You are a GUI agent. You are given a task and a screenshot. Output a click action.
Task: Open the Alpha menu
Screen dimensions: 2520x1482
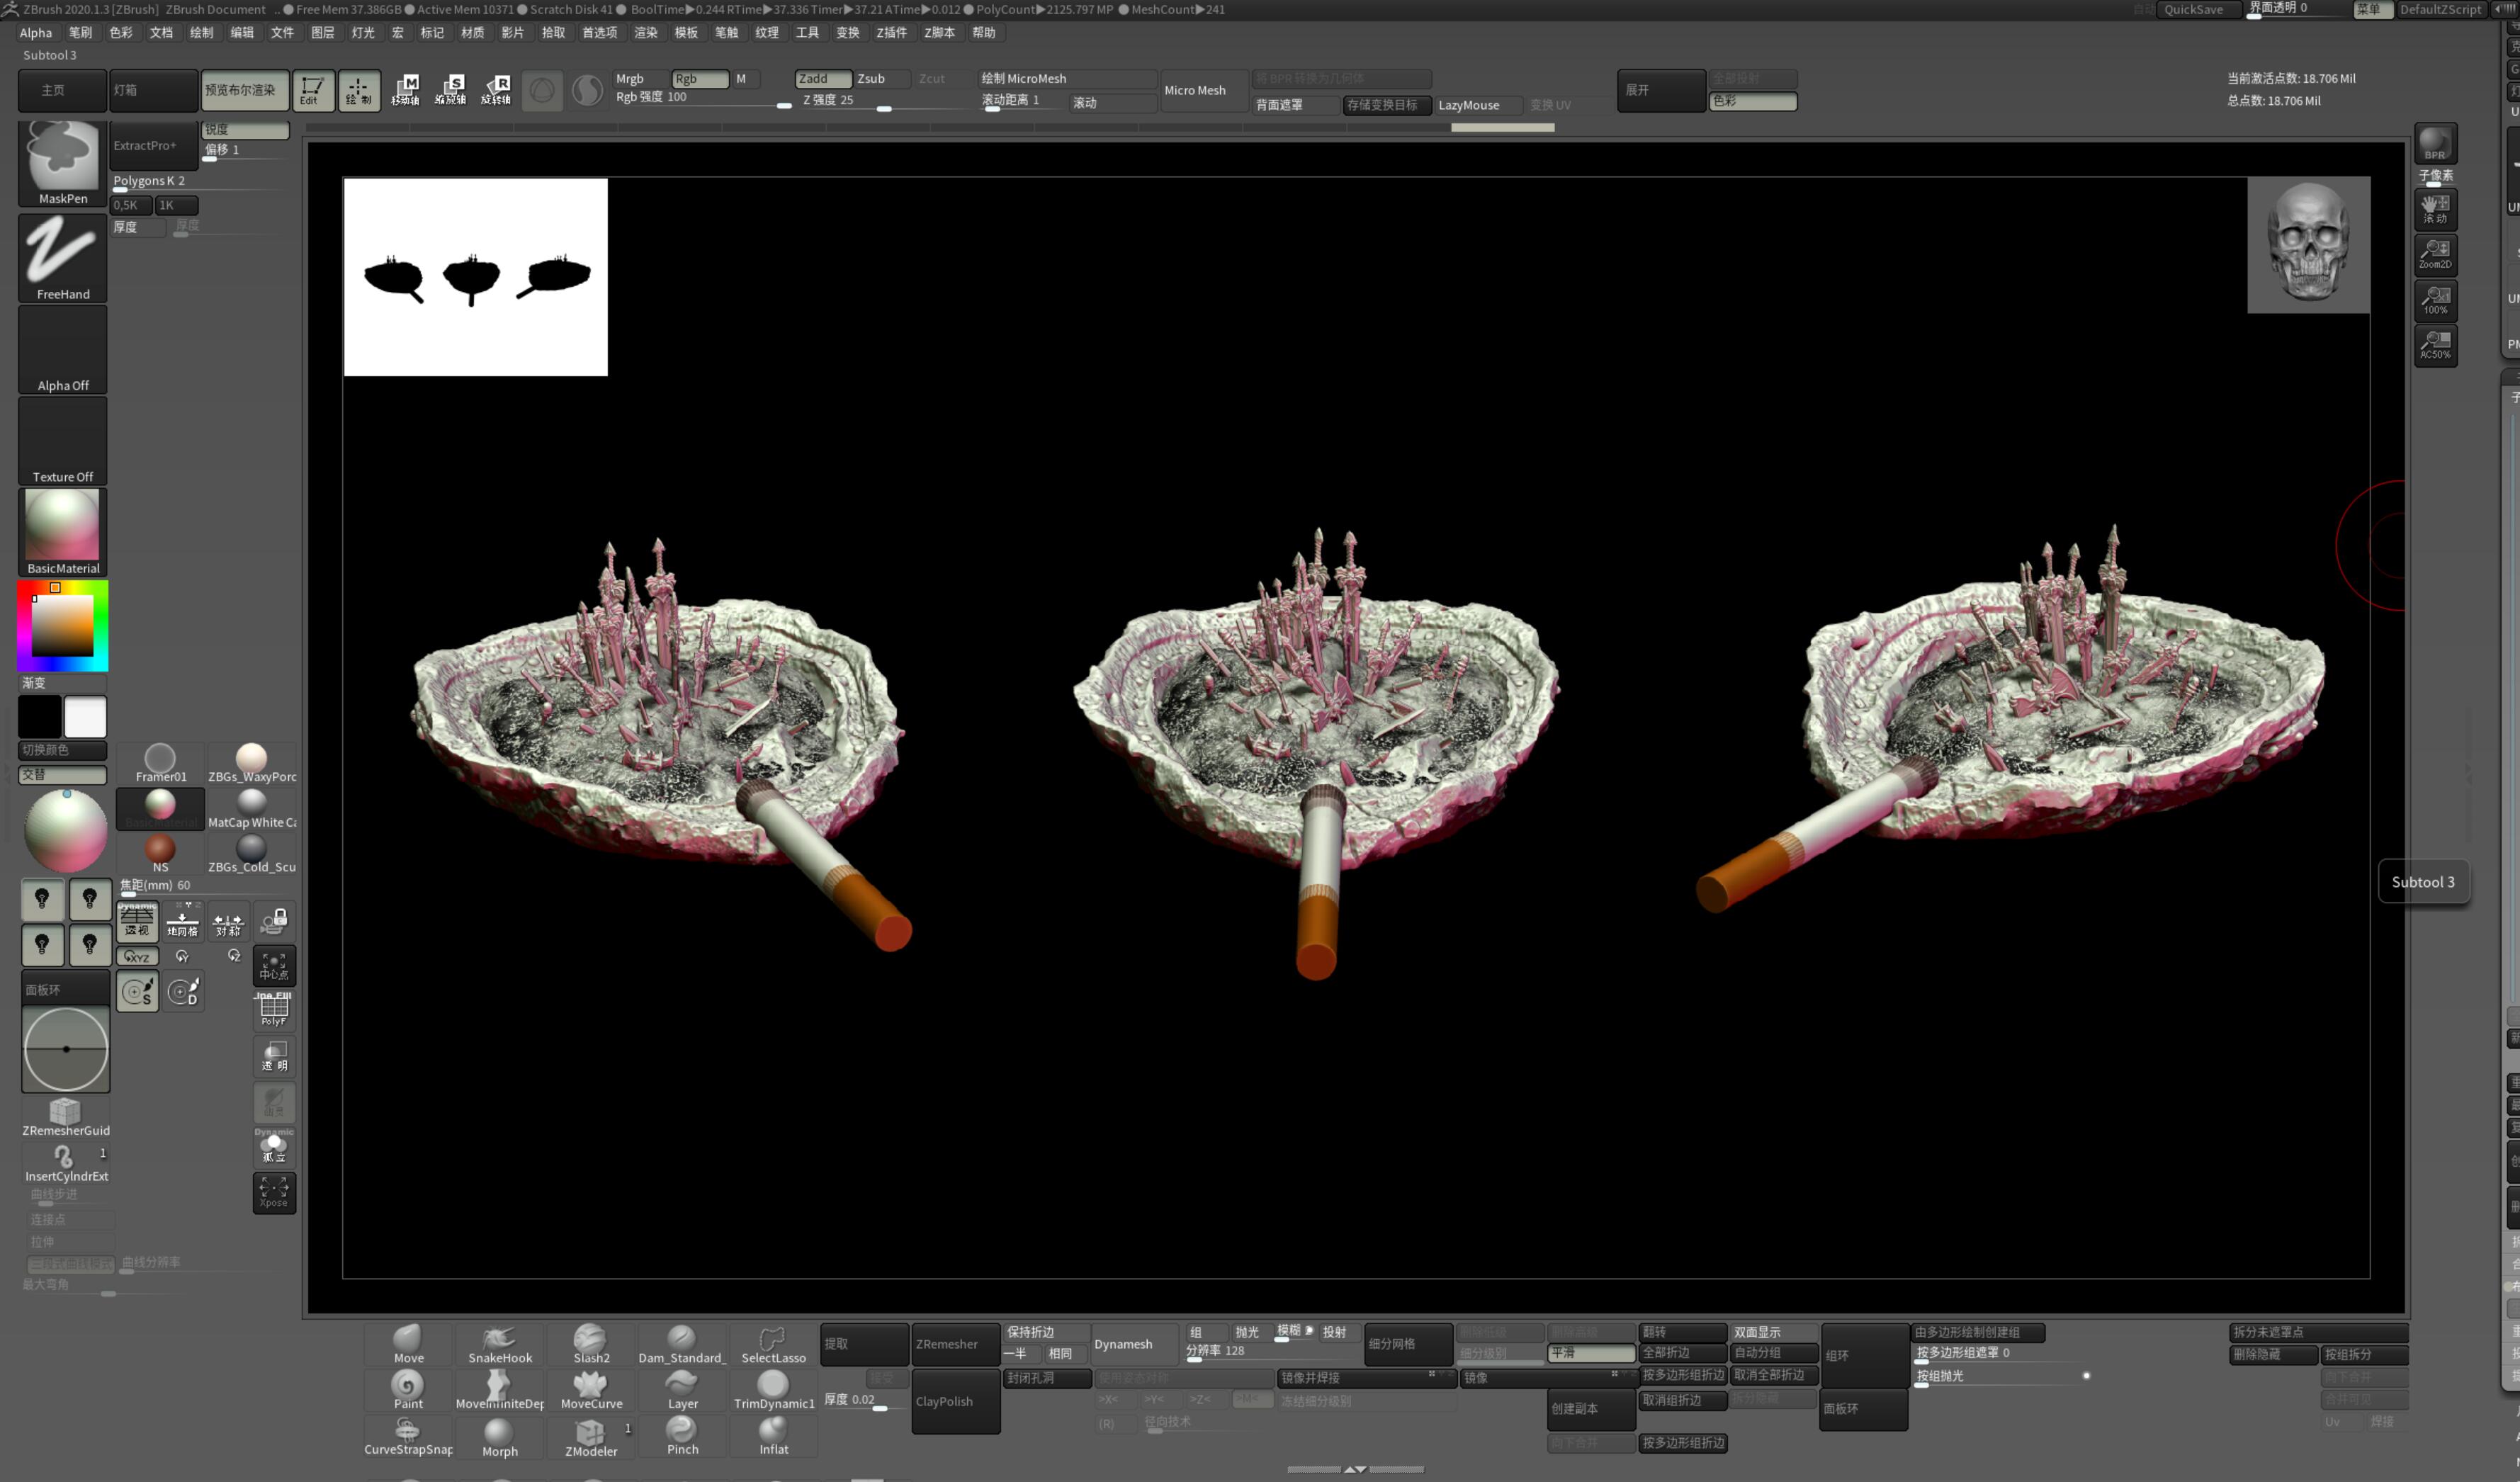(x=36, y=32)
